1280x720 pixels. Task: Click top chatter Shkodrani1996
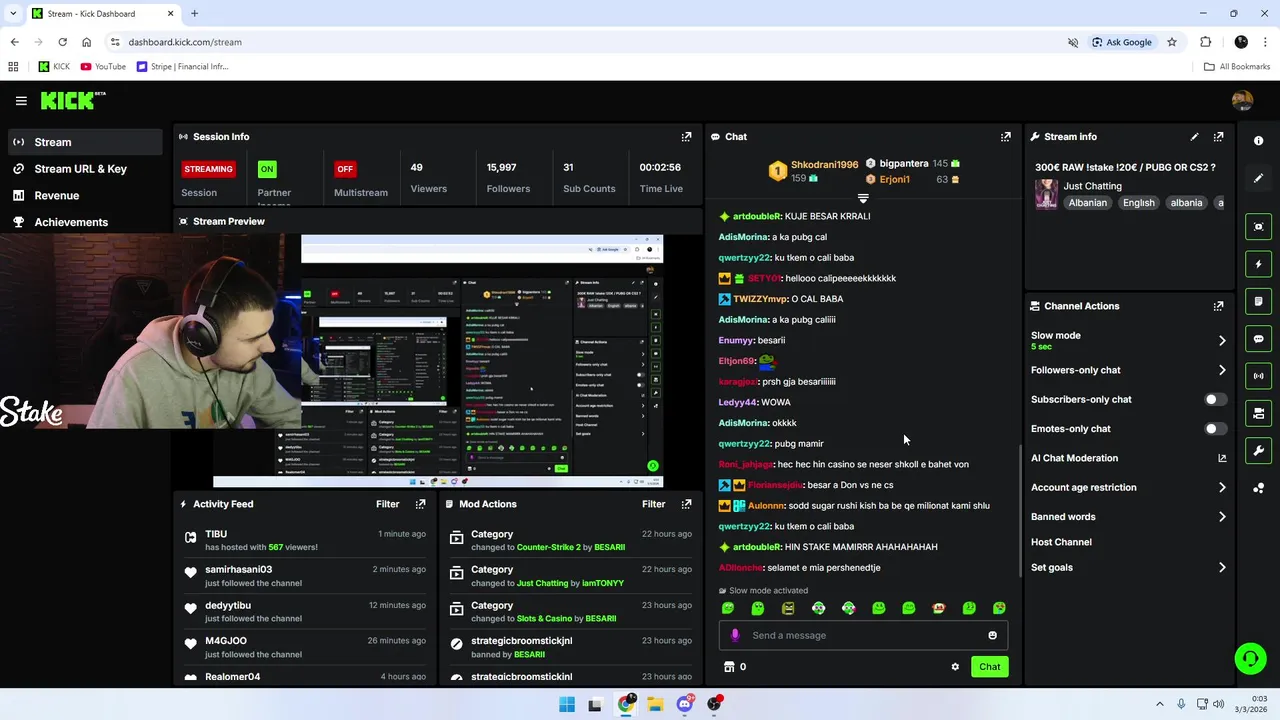coord(824,165)
